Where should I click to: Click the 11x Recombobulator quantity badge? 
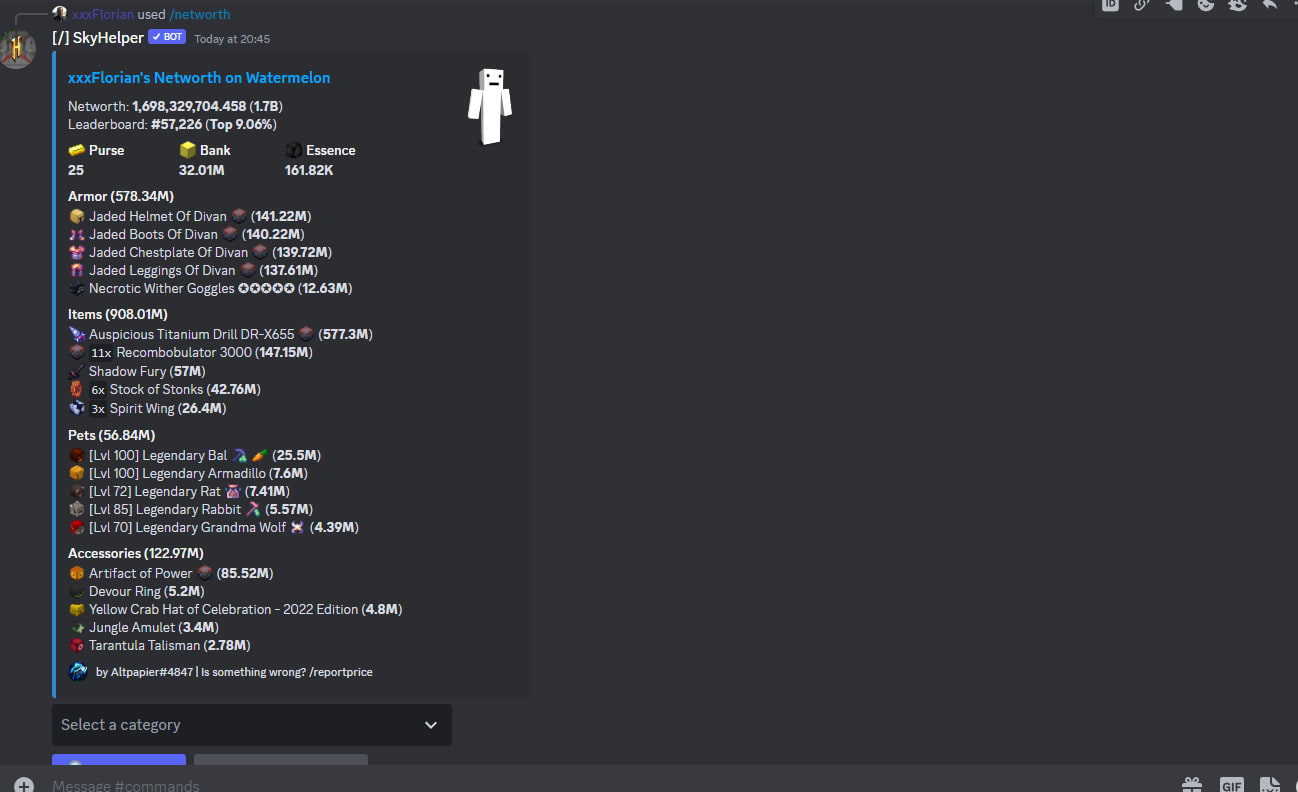pyautogui.click(x=101, y=353)
